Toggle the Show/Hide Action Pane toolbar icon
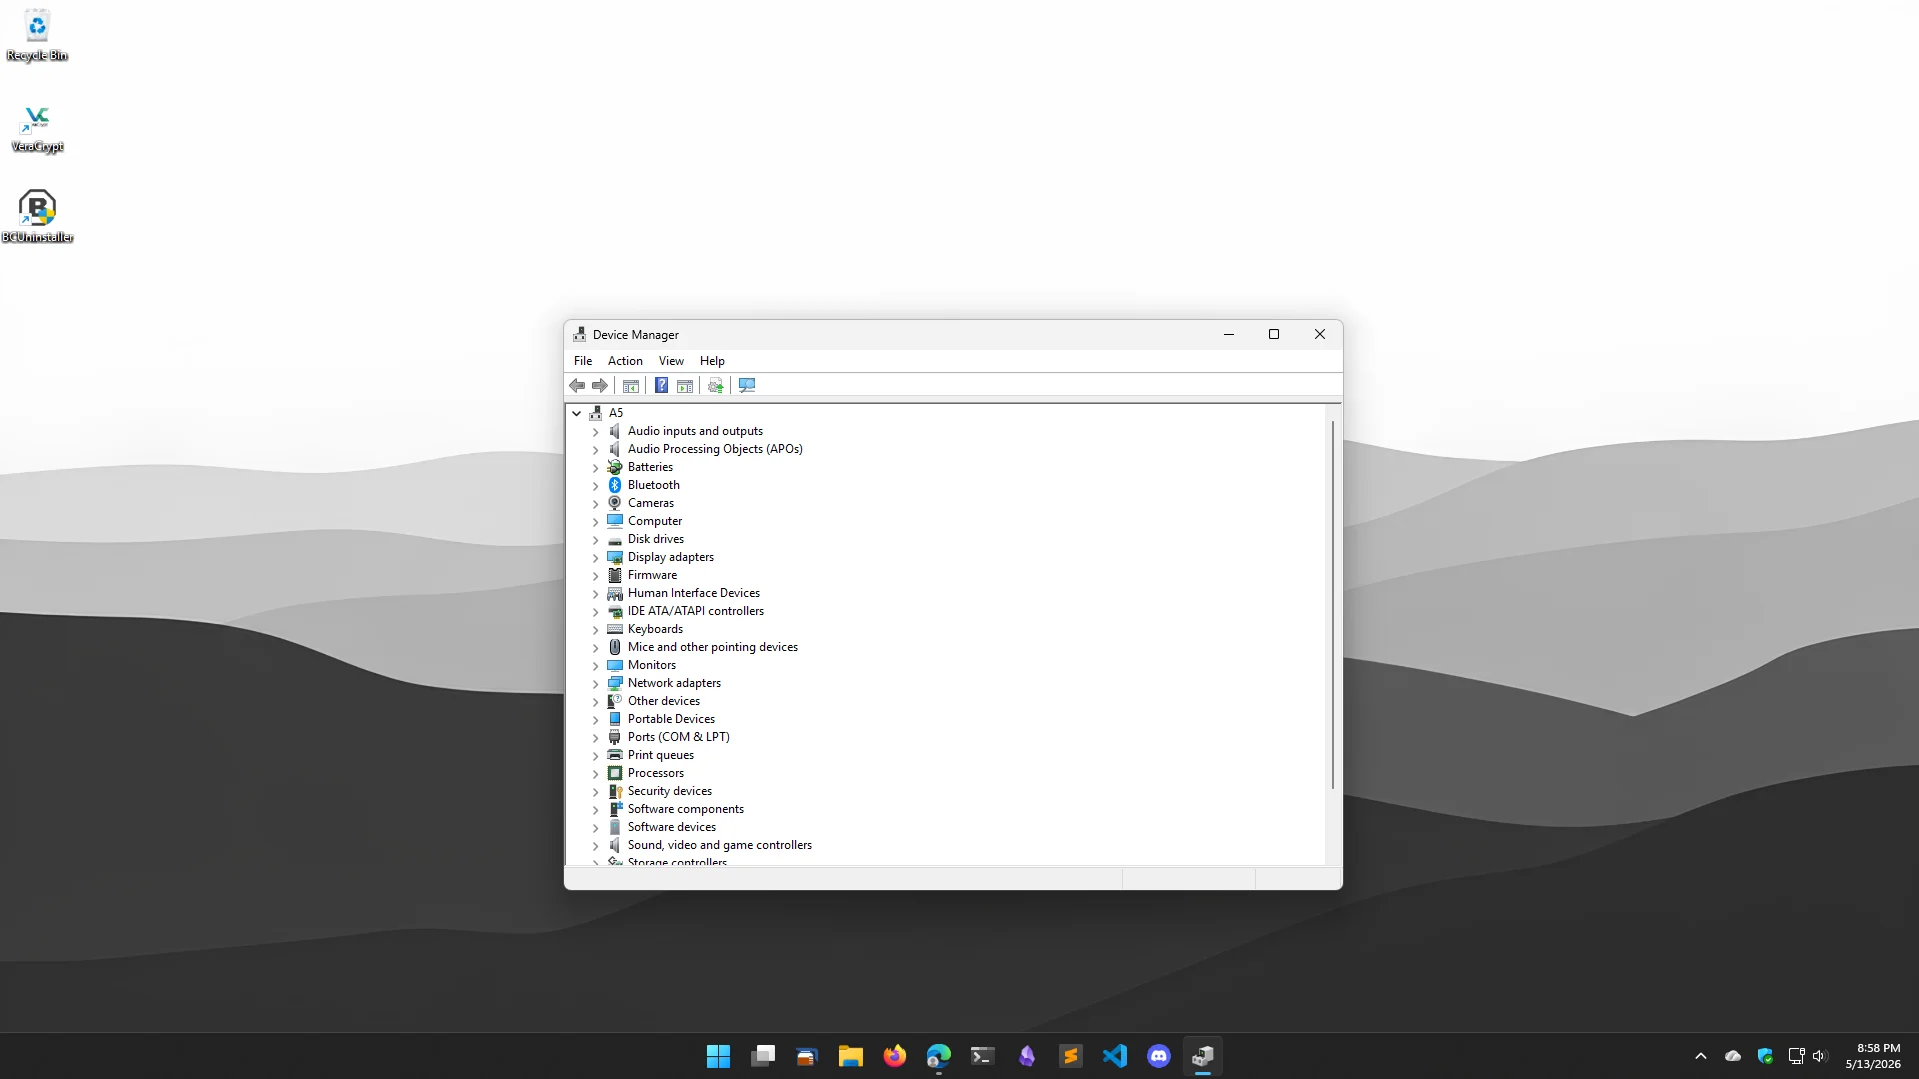This screenshot has width=1919, height=1079. point(685,386)
